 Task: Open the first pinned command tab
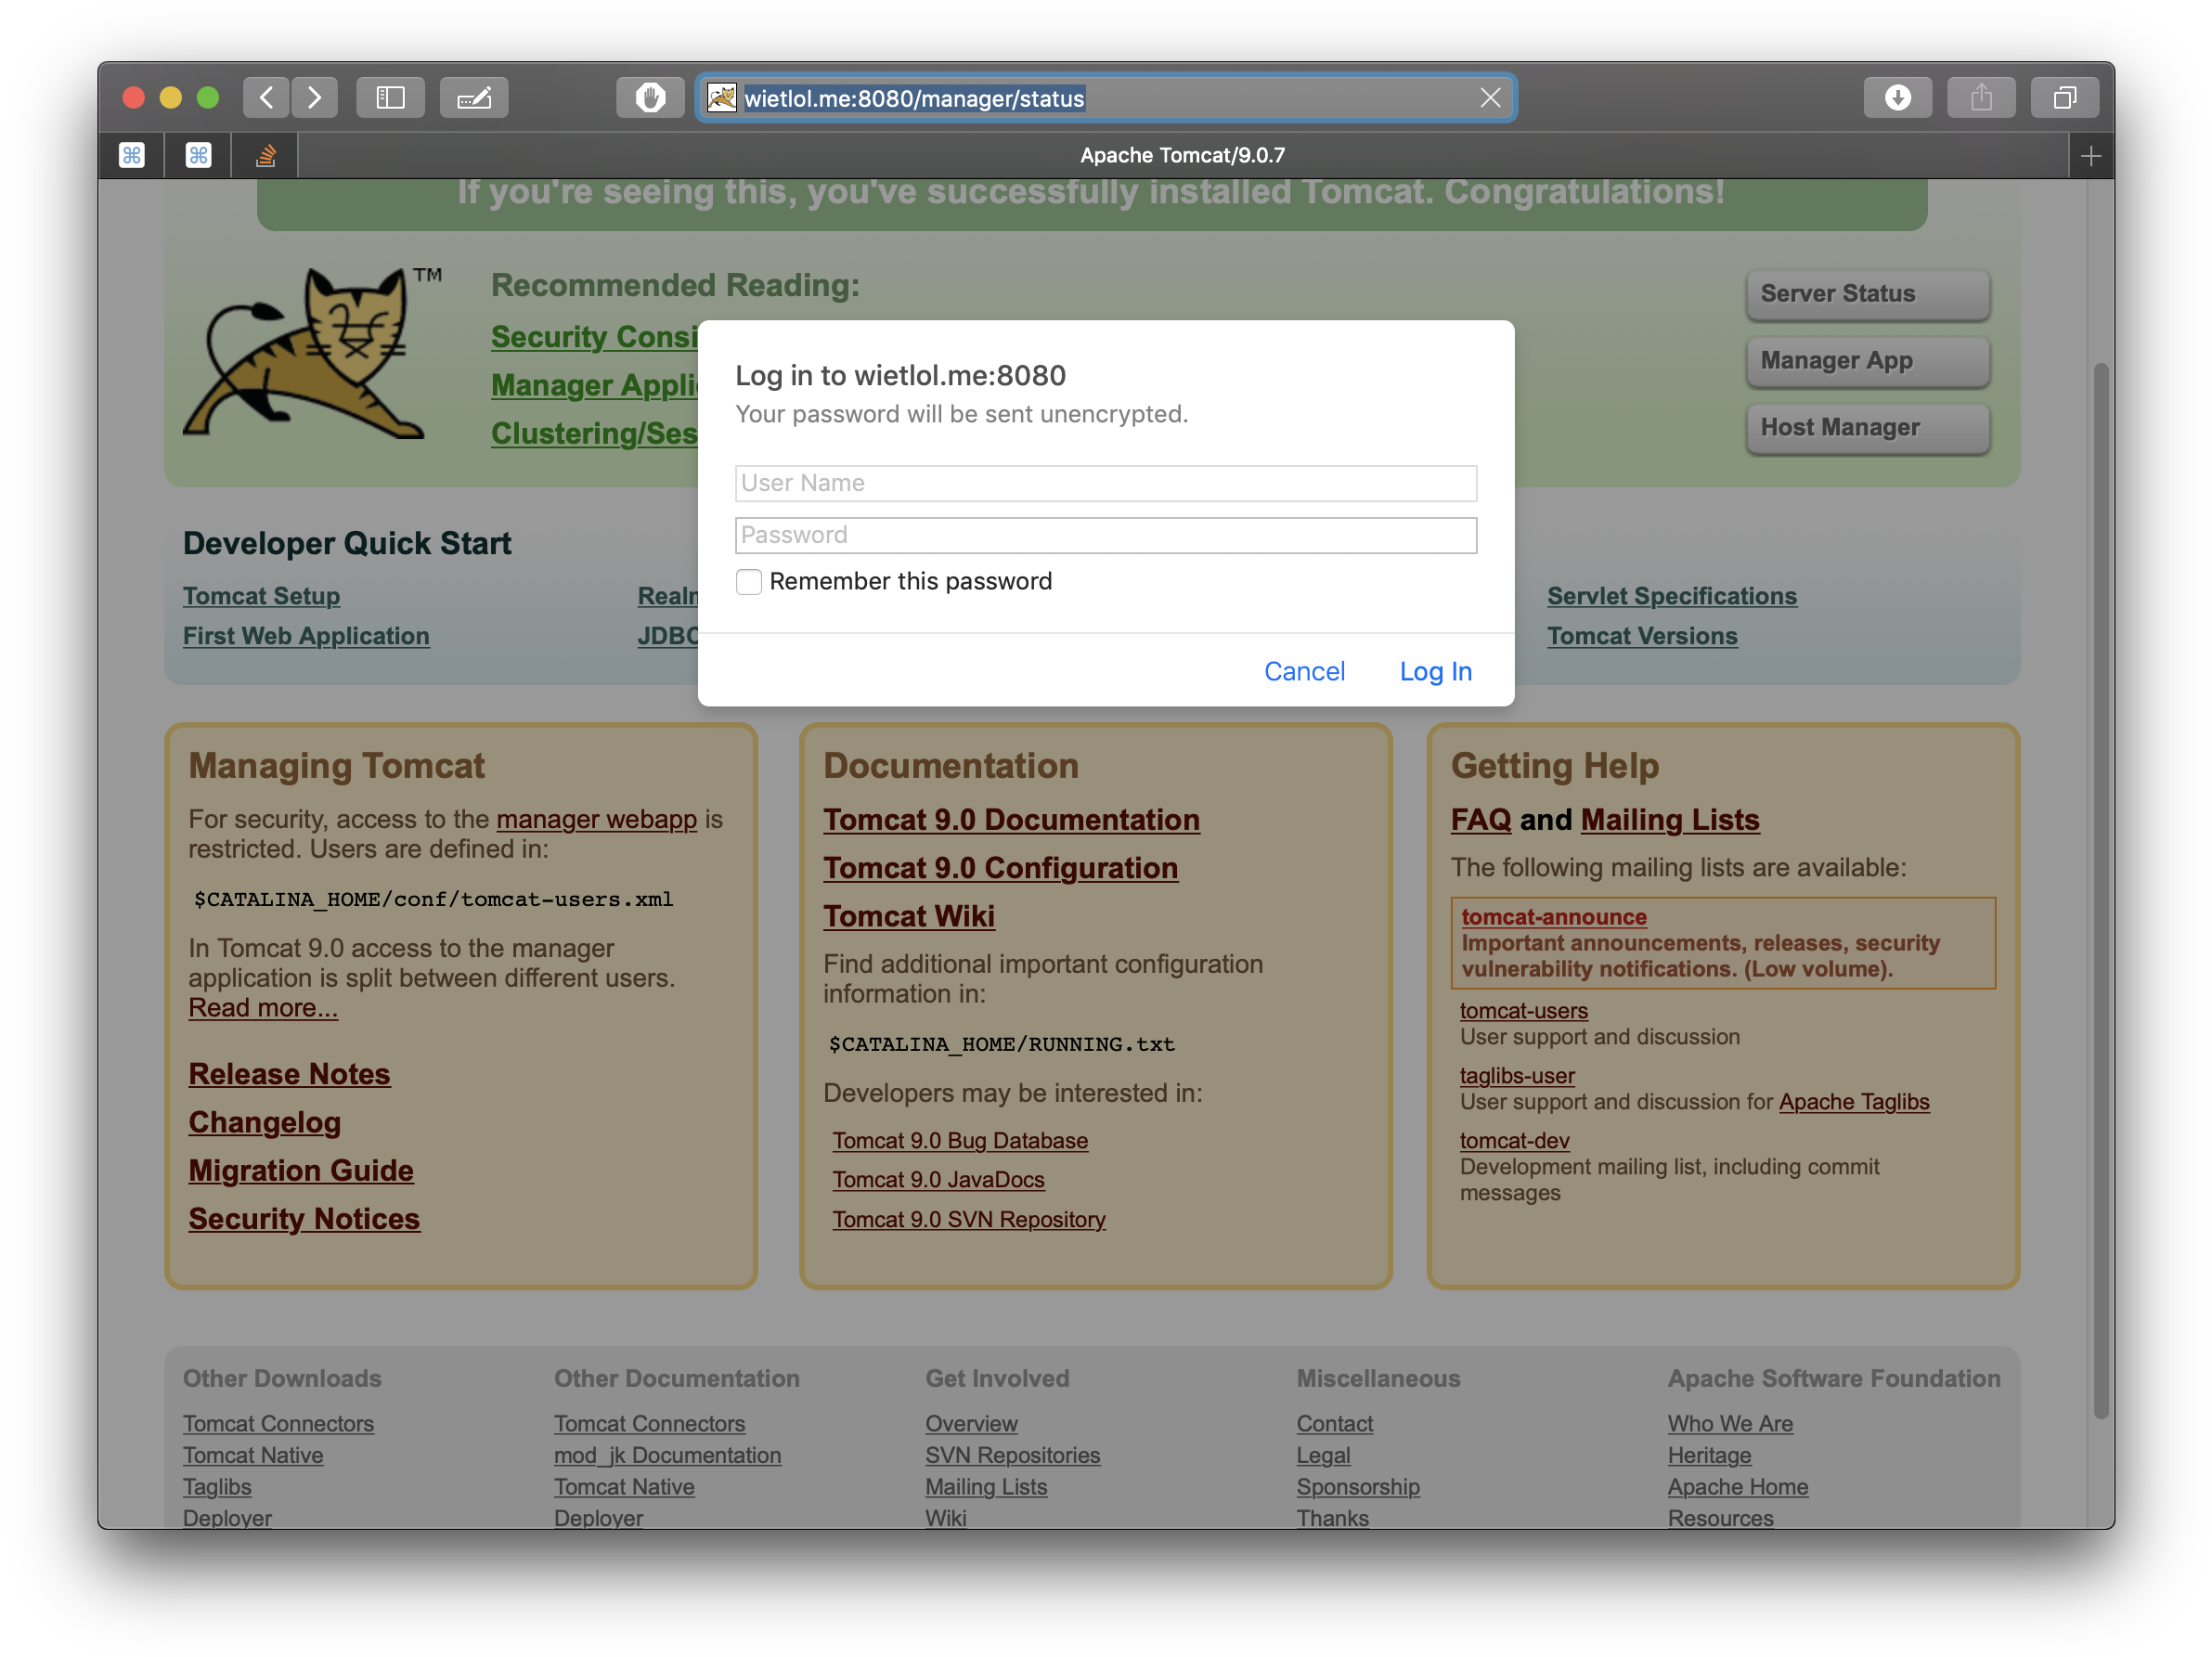pos(132,155)
